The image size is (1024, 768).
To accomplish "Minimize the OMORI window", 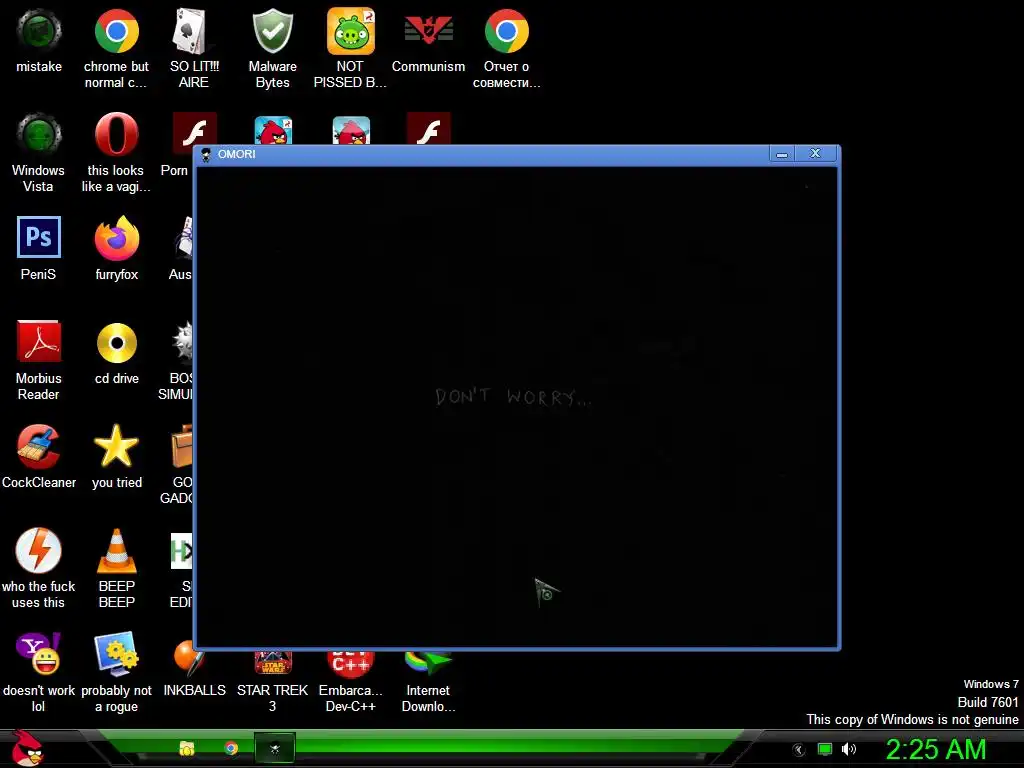I will (781, 154).
